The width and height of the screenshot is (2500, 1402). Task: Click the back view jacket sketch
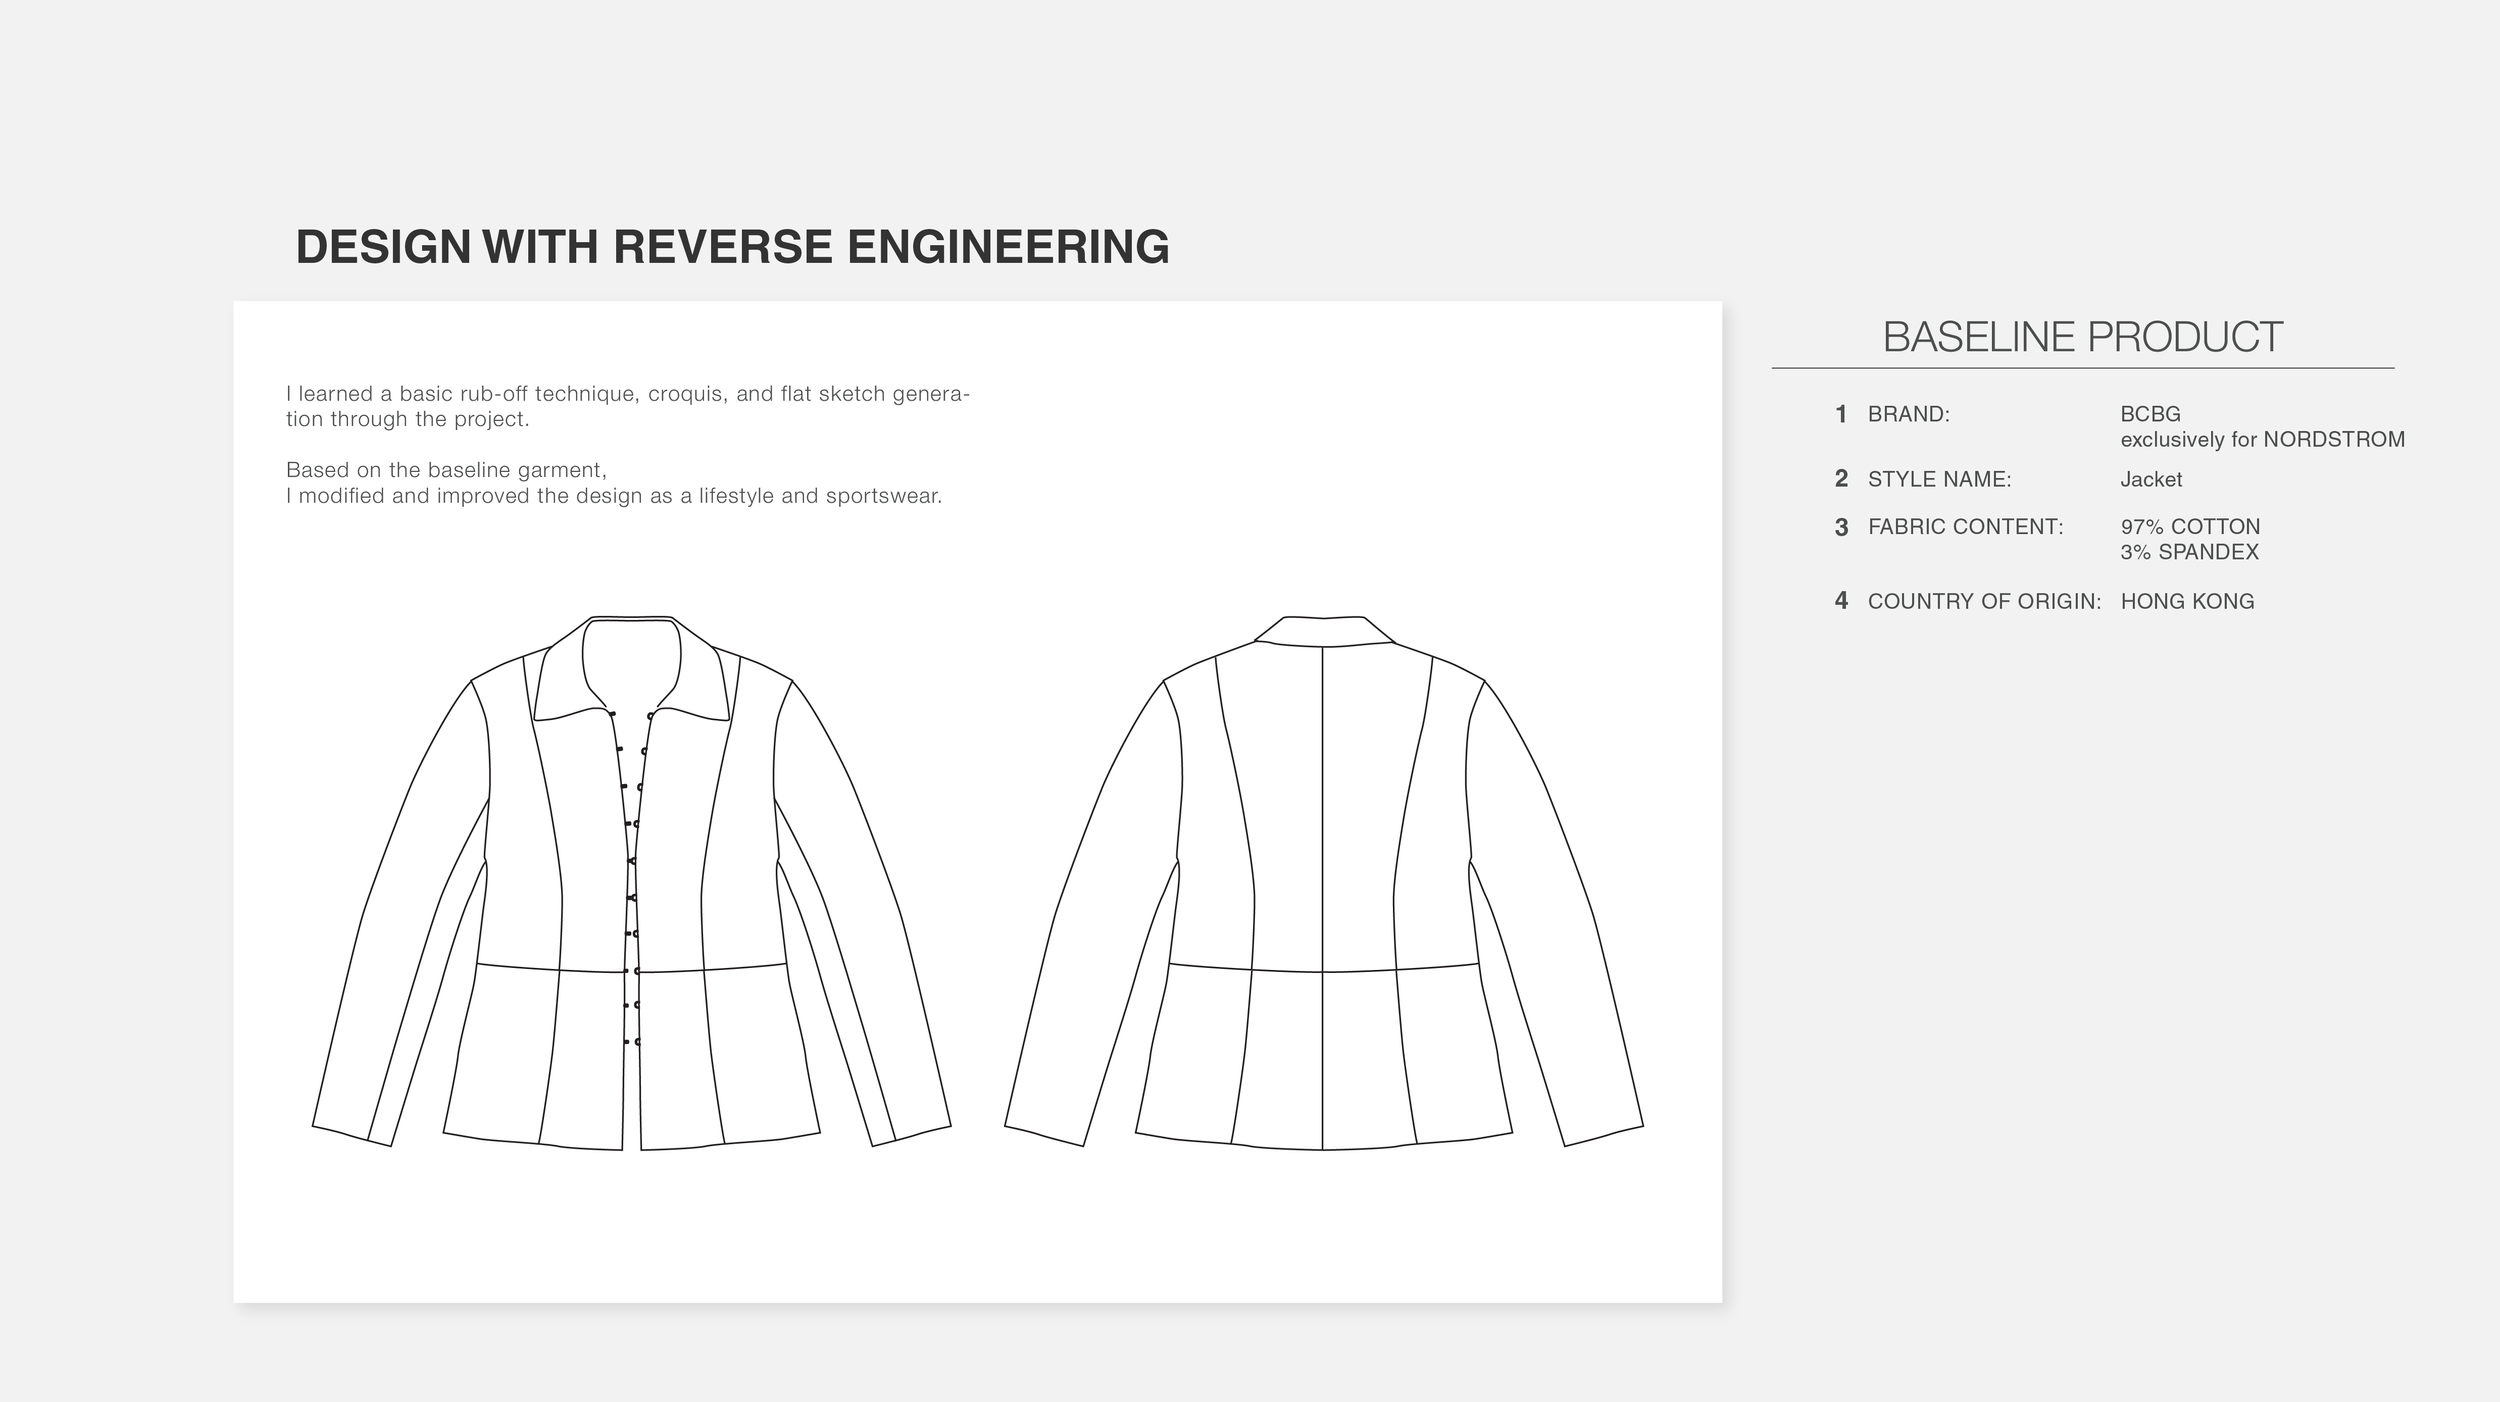click(x=1323, y=883)
